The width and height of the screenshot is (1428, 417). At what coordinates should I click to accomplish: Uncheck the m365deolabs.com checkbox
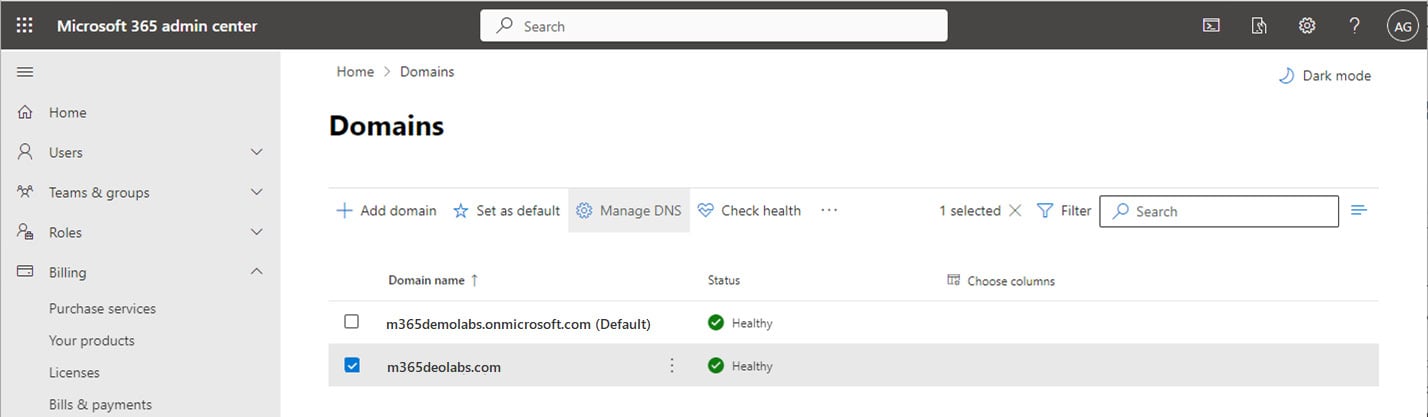(352, 365)
